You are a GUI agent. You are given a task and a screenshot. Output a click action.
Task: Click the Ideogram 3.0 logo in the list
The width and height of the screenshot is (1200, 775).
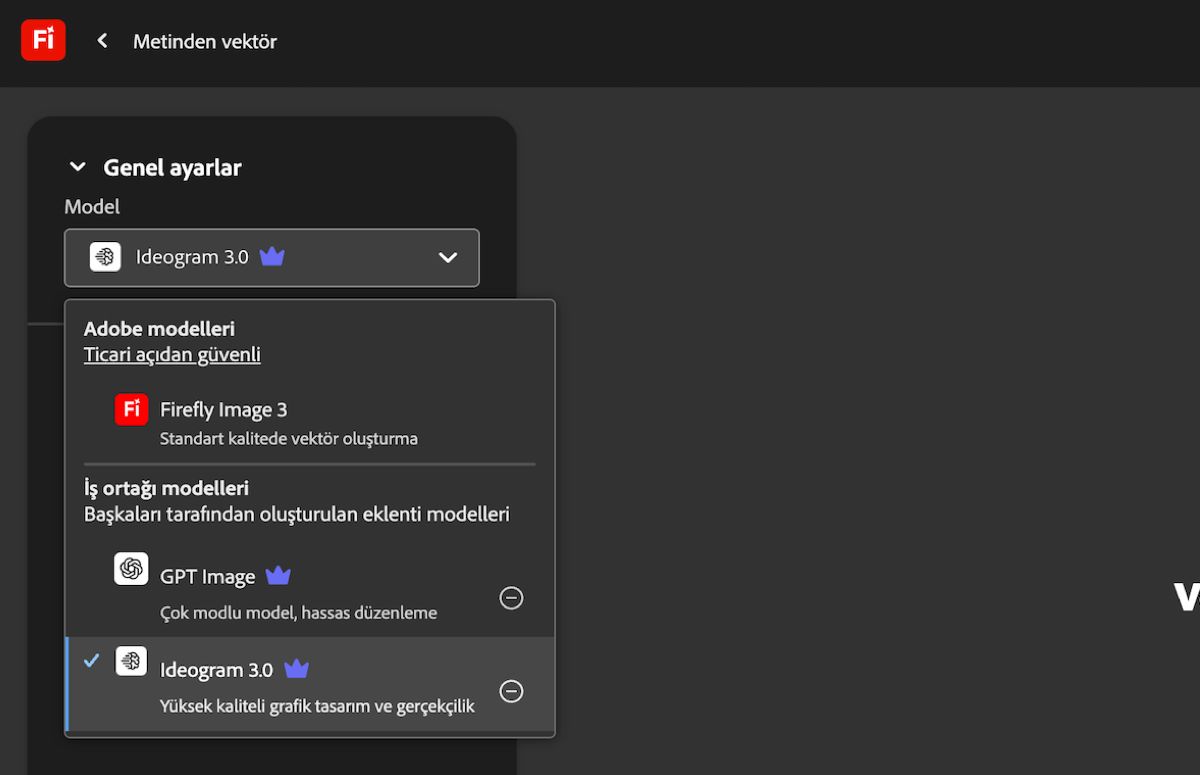pyautogui.click(x=131, y=661)
